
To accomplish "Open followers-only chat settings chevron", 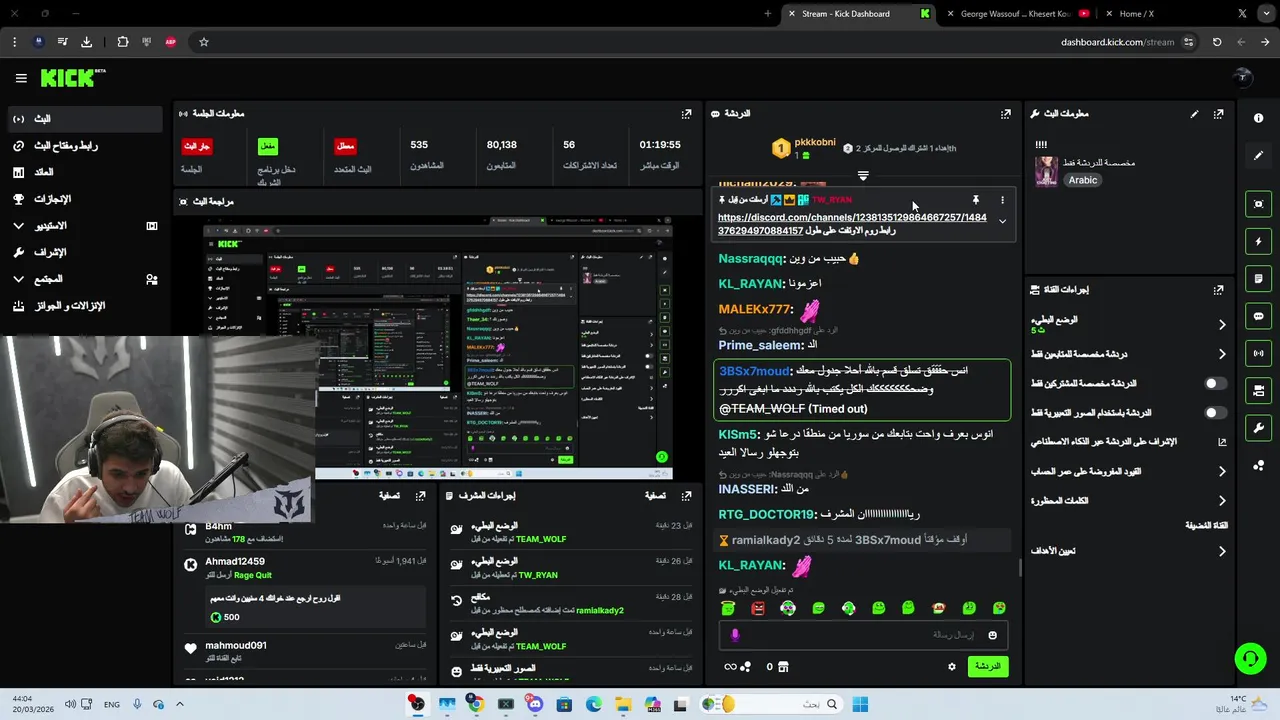I will point(1221,354).
